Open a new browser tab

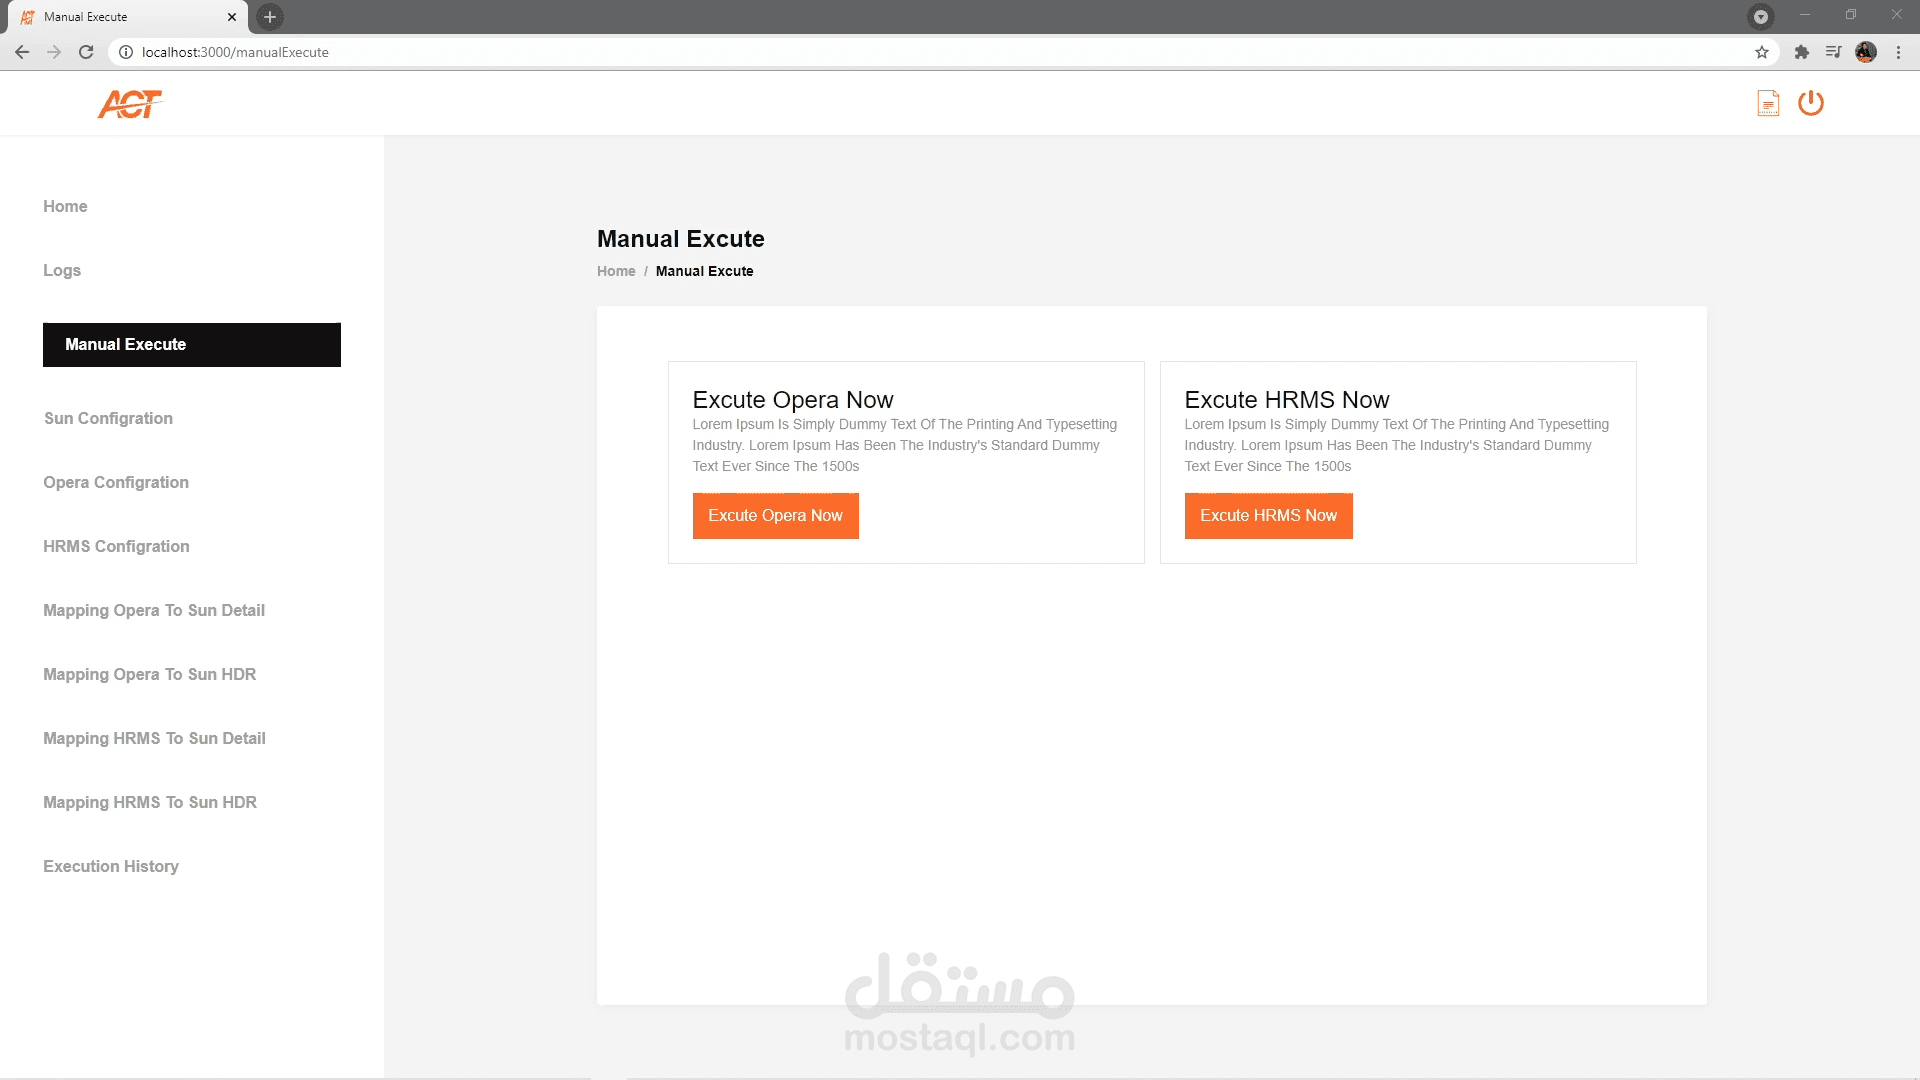tap(269, 17)
